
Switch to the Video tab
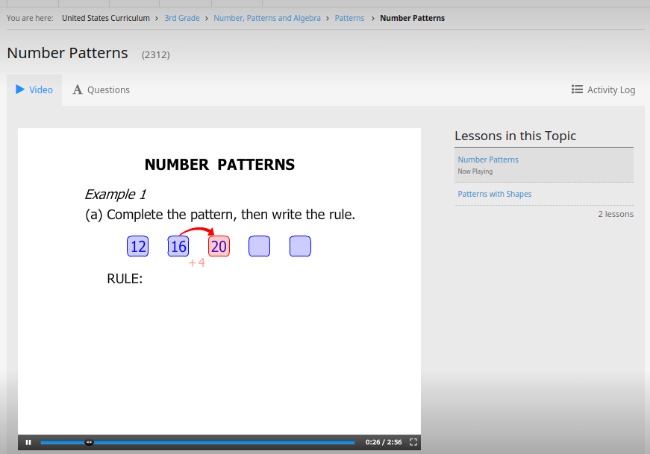tap(34, 90)
